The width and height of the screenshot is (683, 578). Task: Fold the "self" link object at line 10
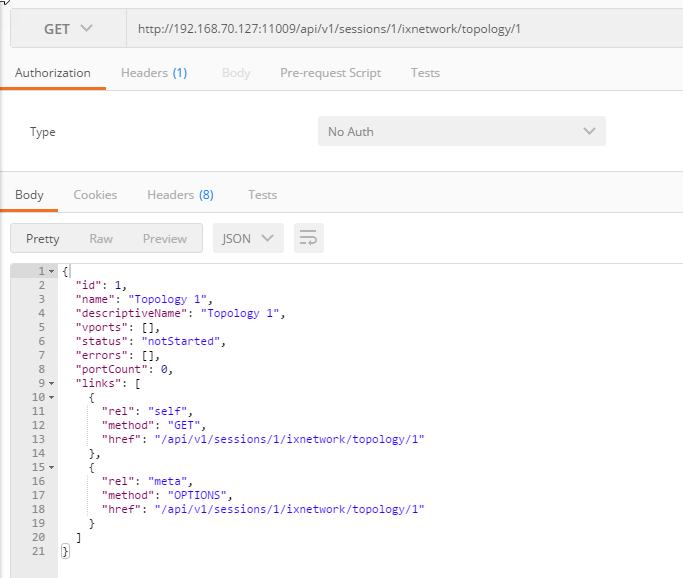51,397
